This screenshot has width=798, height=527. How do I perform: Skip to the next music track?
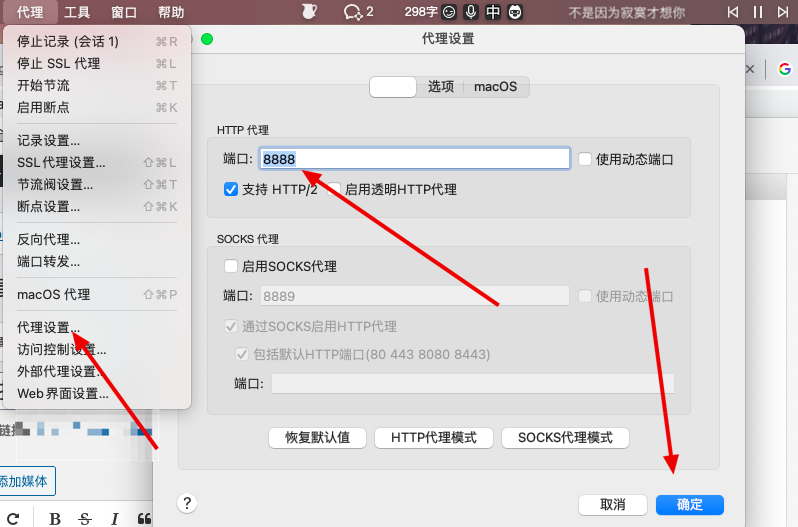tap(782, 12)
